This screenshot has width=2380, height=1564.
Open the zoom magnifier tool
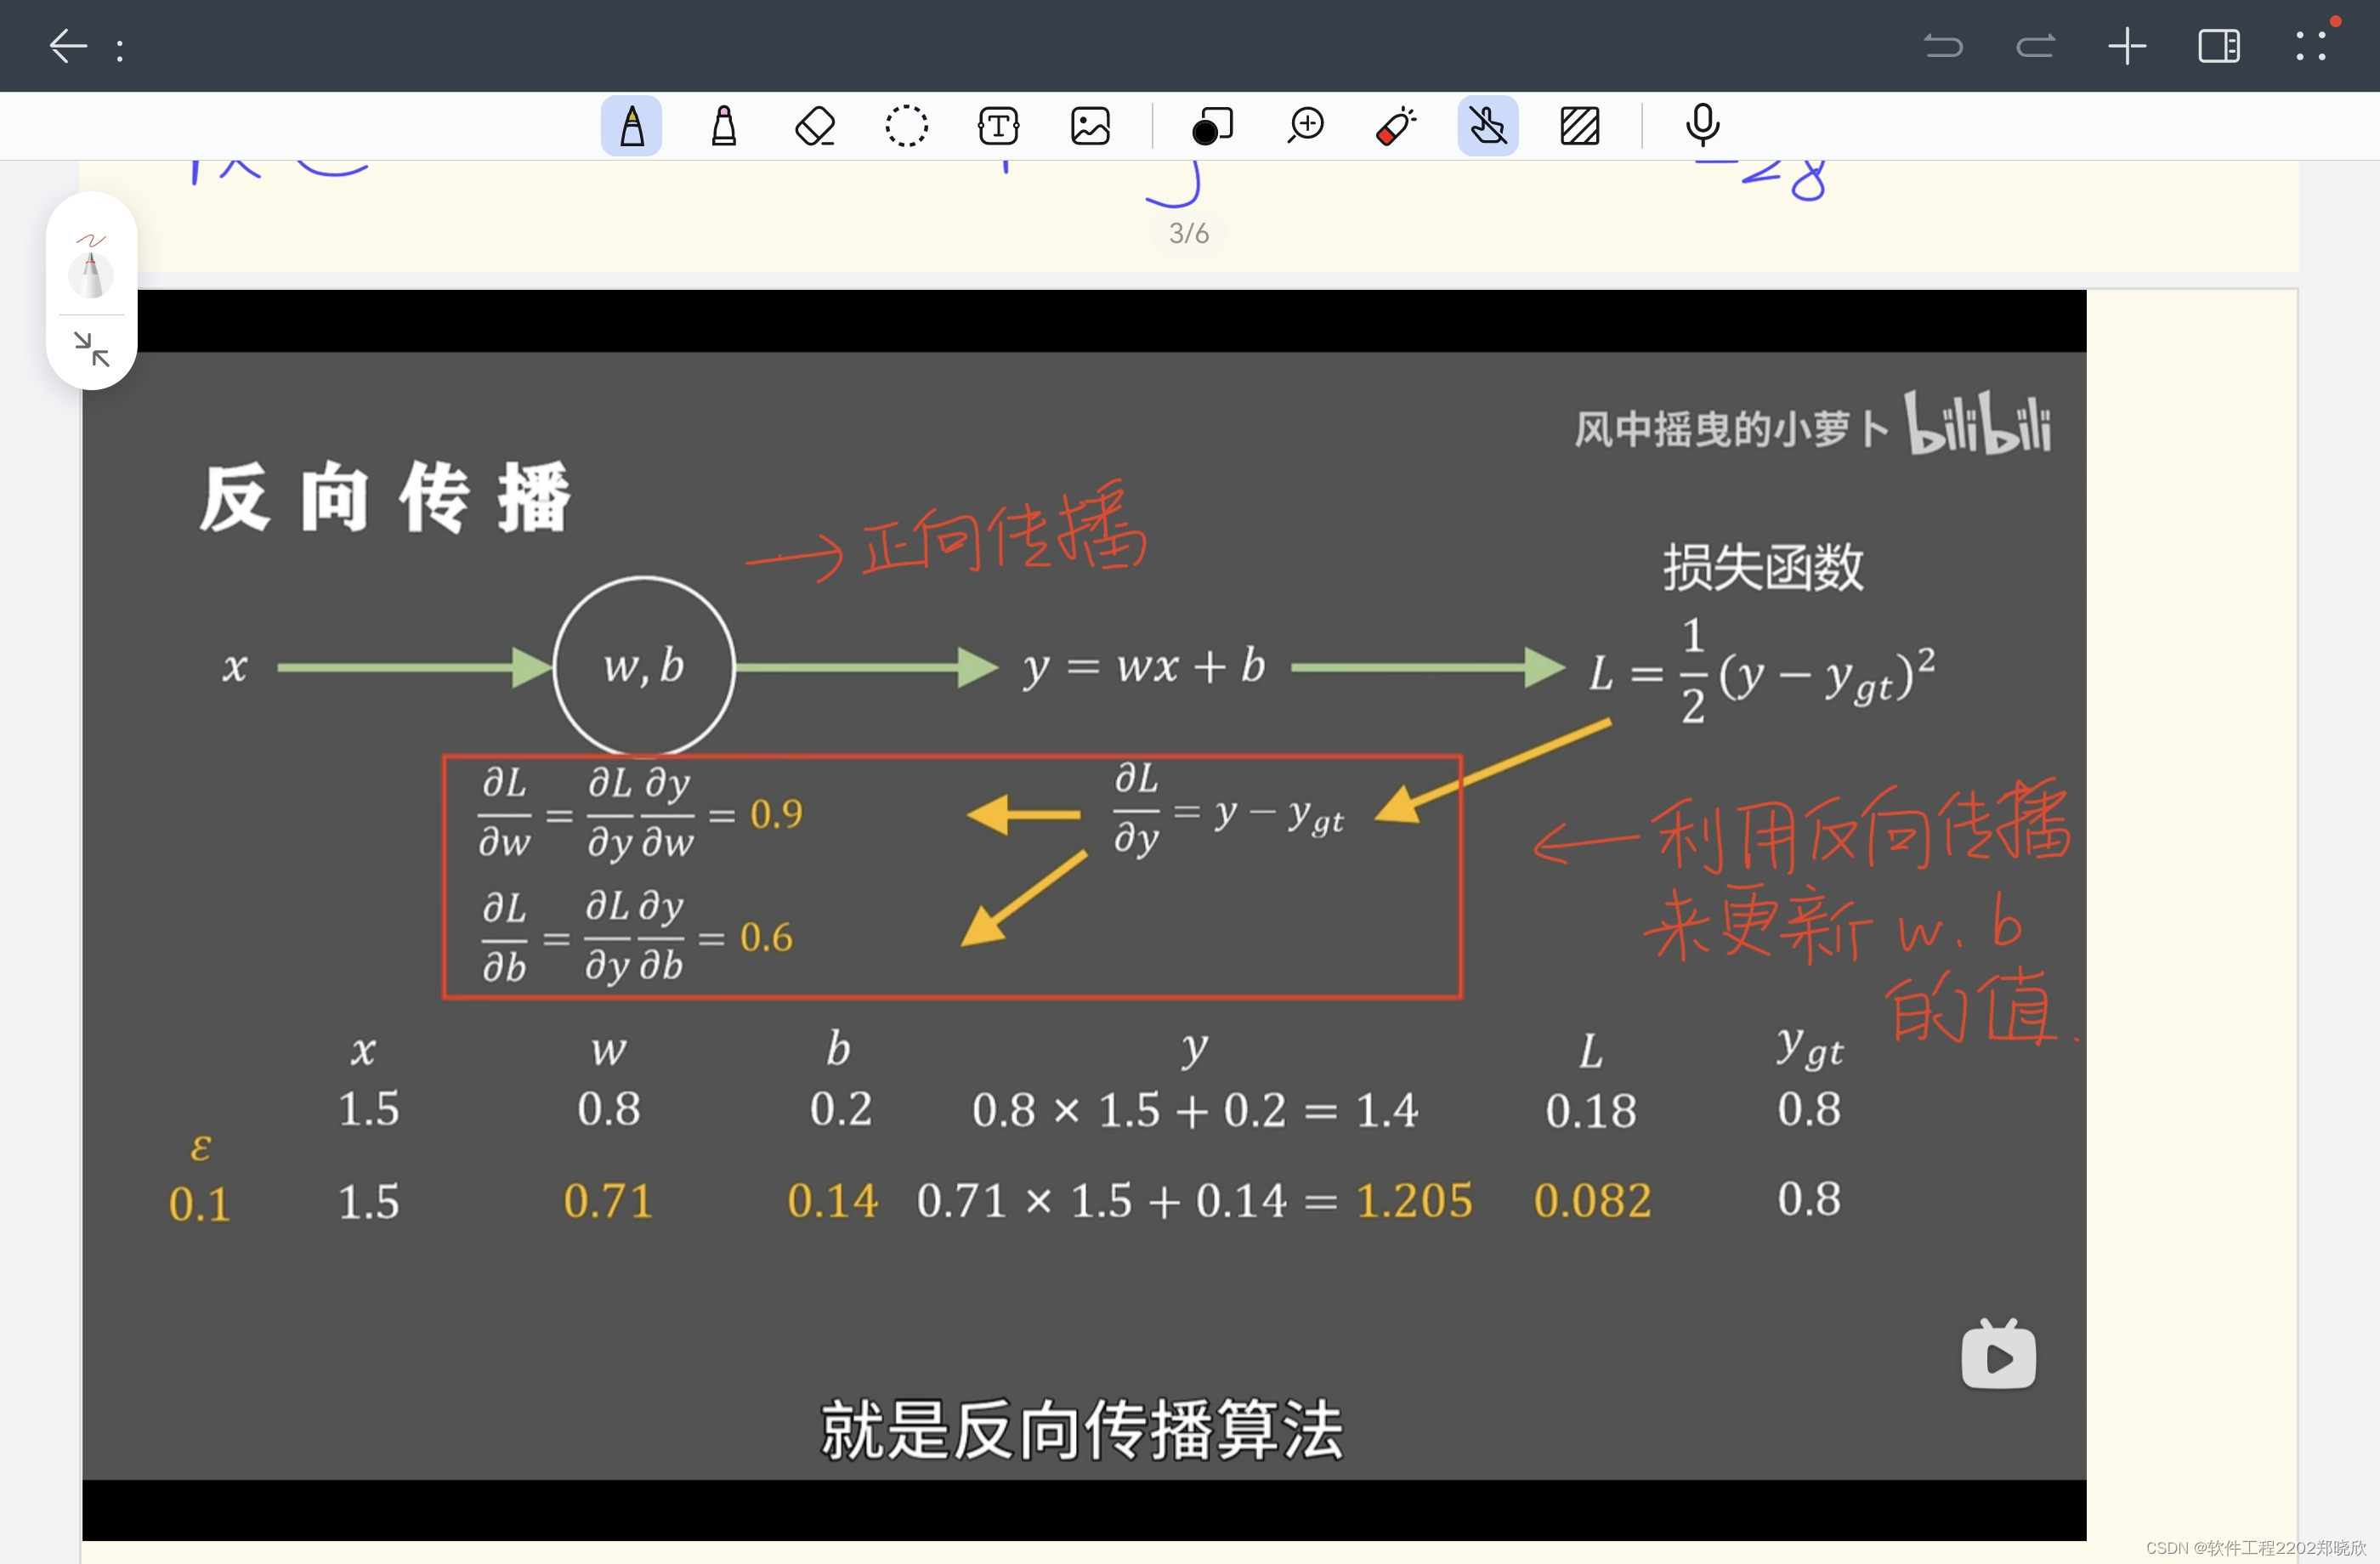(1305, 127)
